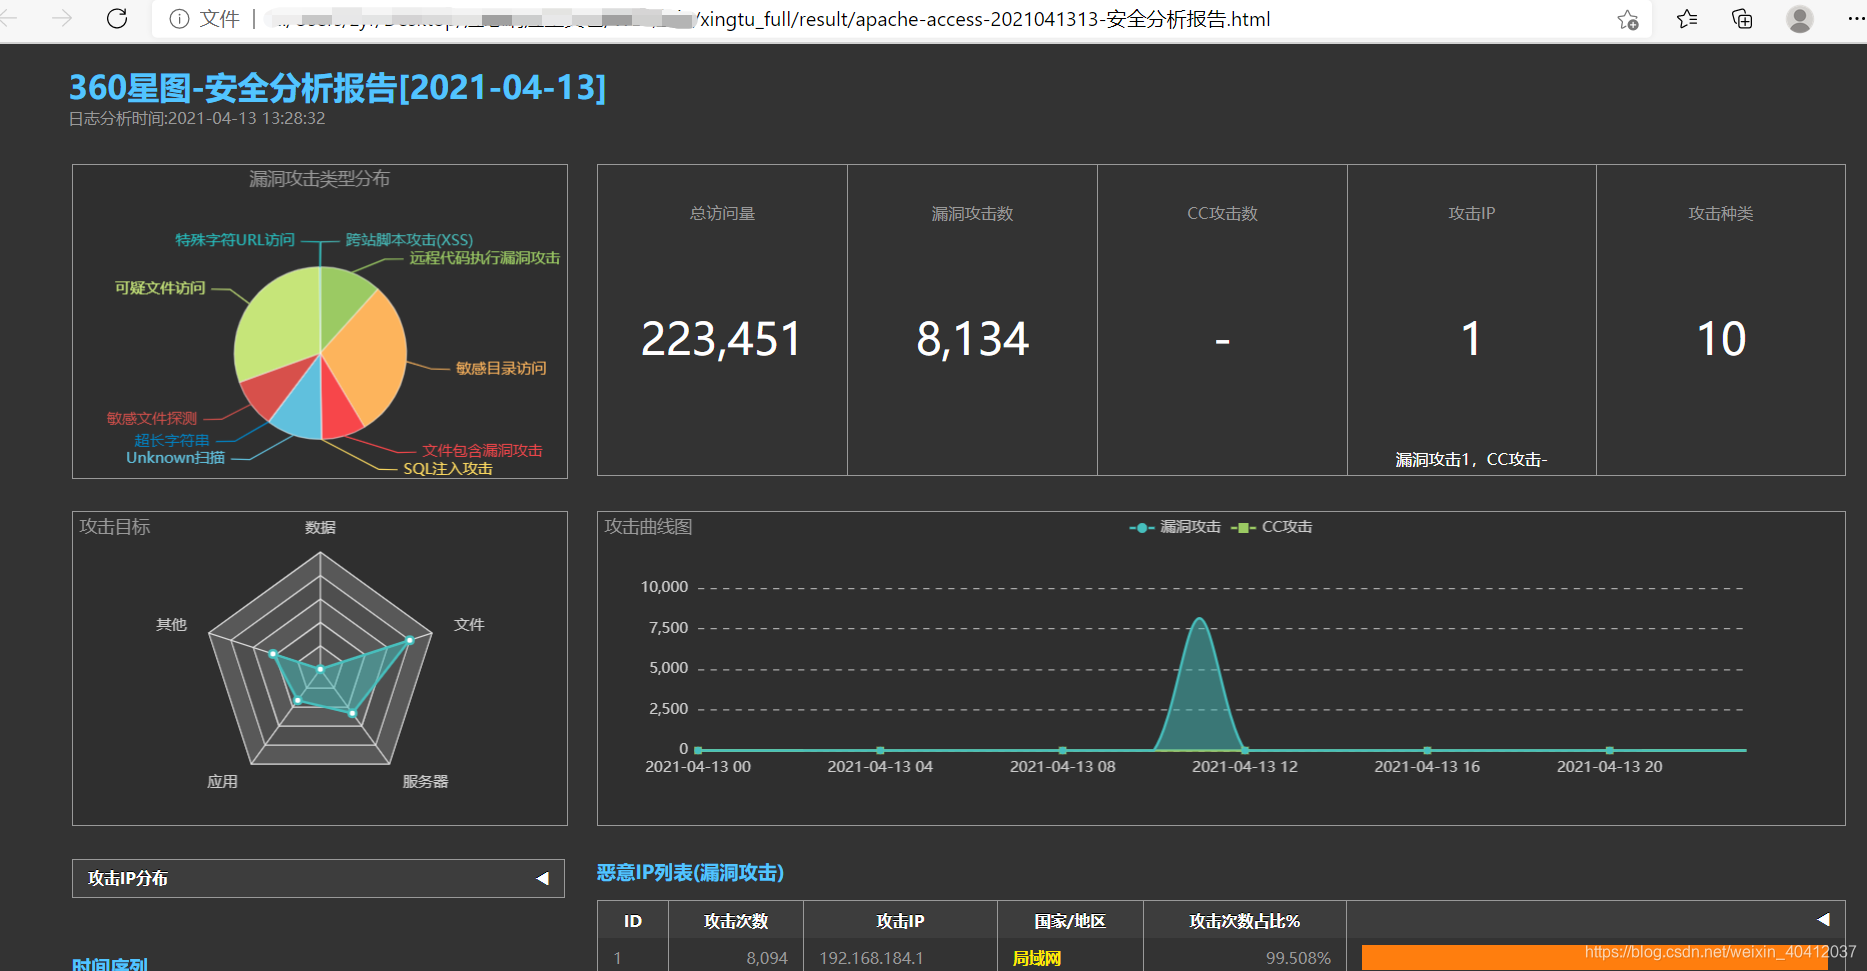
Task: Click the total visits value 223,451
Action: click(x=721, y=339)
